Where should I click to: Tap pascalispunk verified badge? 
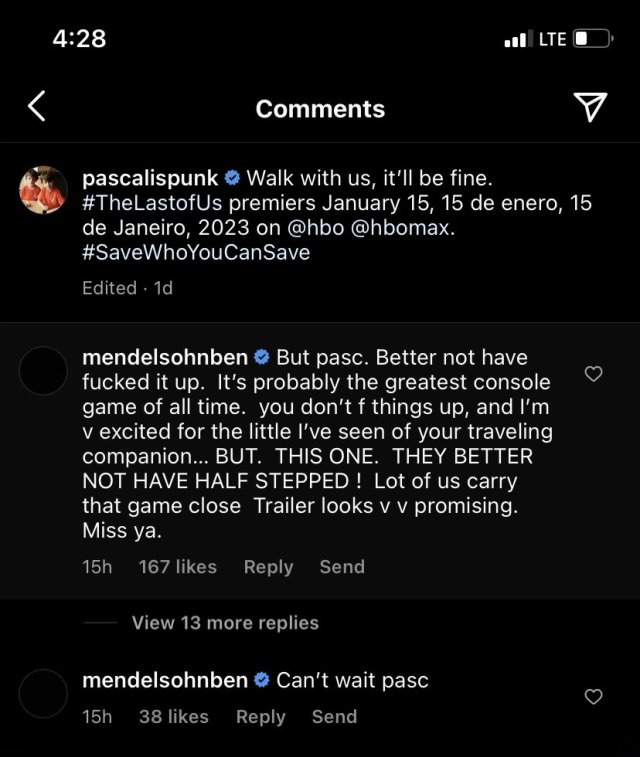pyautogui.click(x=232, y=179)
